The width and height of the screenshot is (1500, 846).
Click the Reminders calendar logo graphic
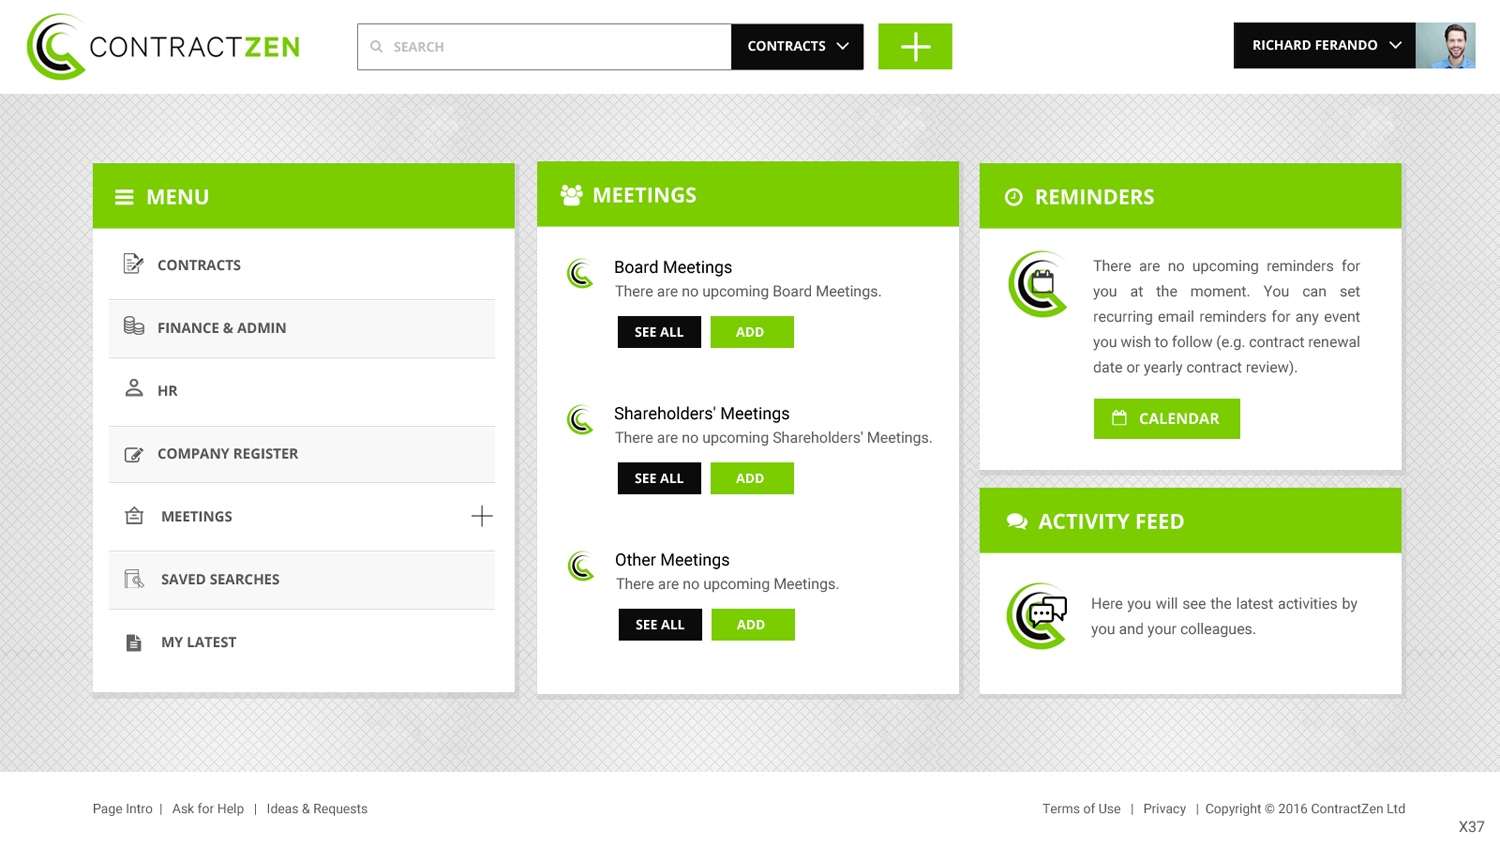(x=1039, y=284)
